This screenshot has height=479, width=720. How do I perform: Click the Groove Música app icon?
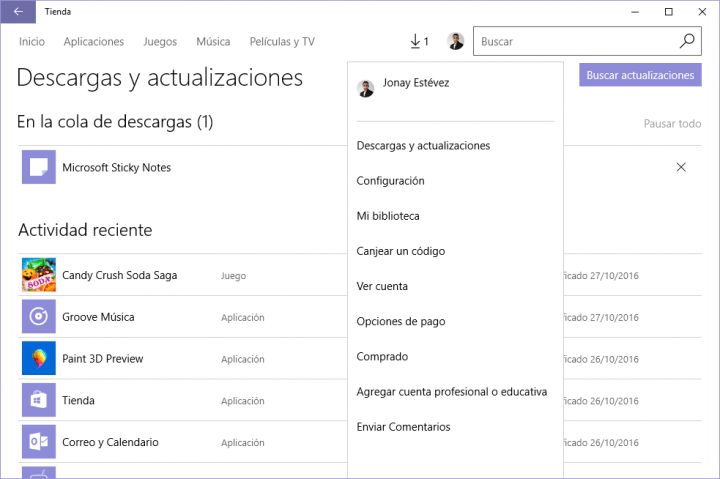coord(39,316)
